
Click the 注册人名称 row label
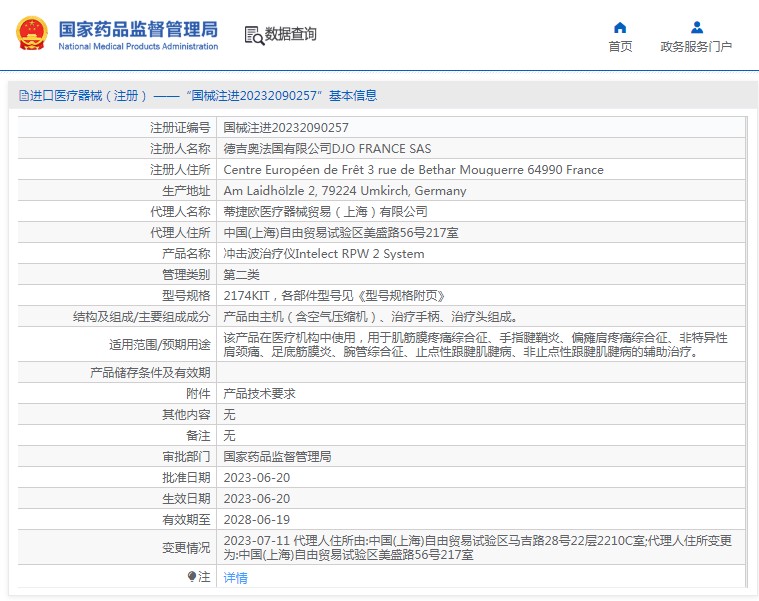pyautogui.click(x=180, y=149)
